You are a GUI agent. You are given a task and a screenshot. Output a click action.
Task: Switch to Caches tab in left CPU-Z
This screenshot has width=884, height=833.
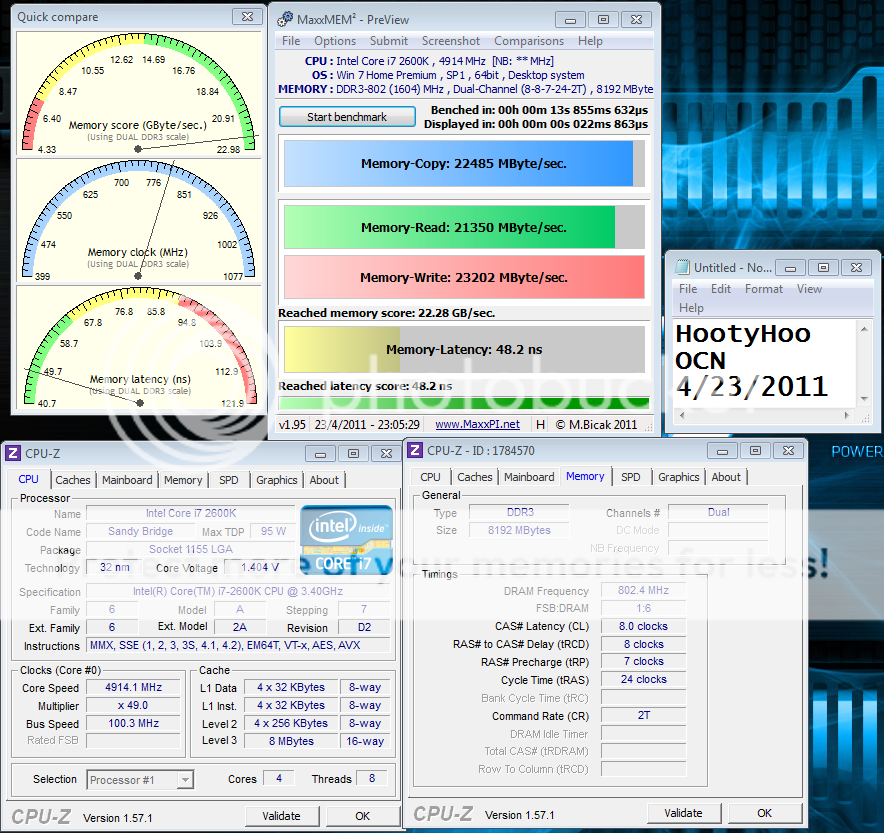(x=73, y=480)
